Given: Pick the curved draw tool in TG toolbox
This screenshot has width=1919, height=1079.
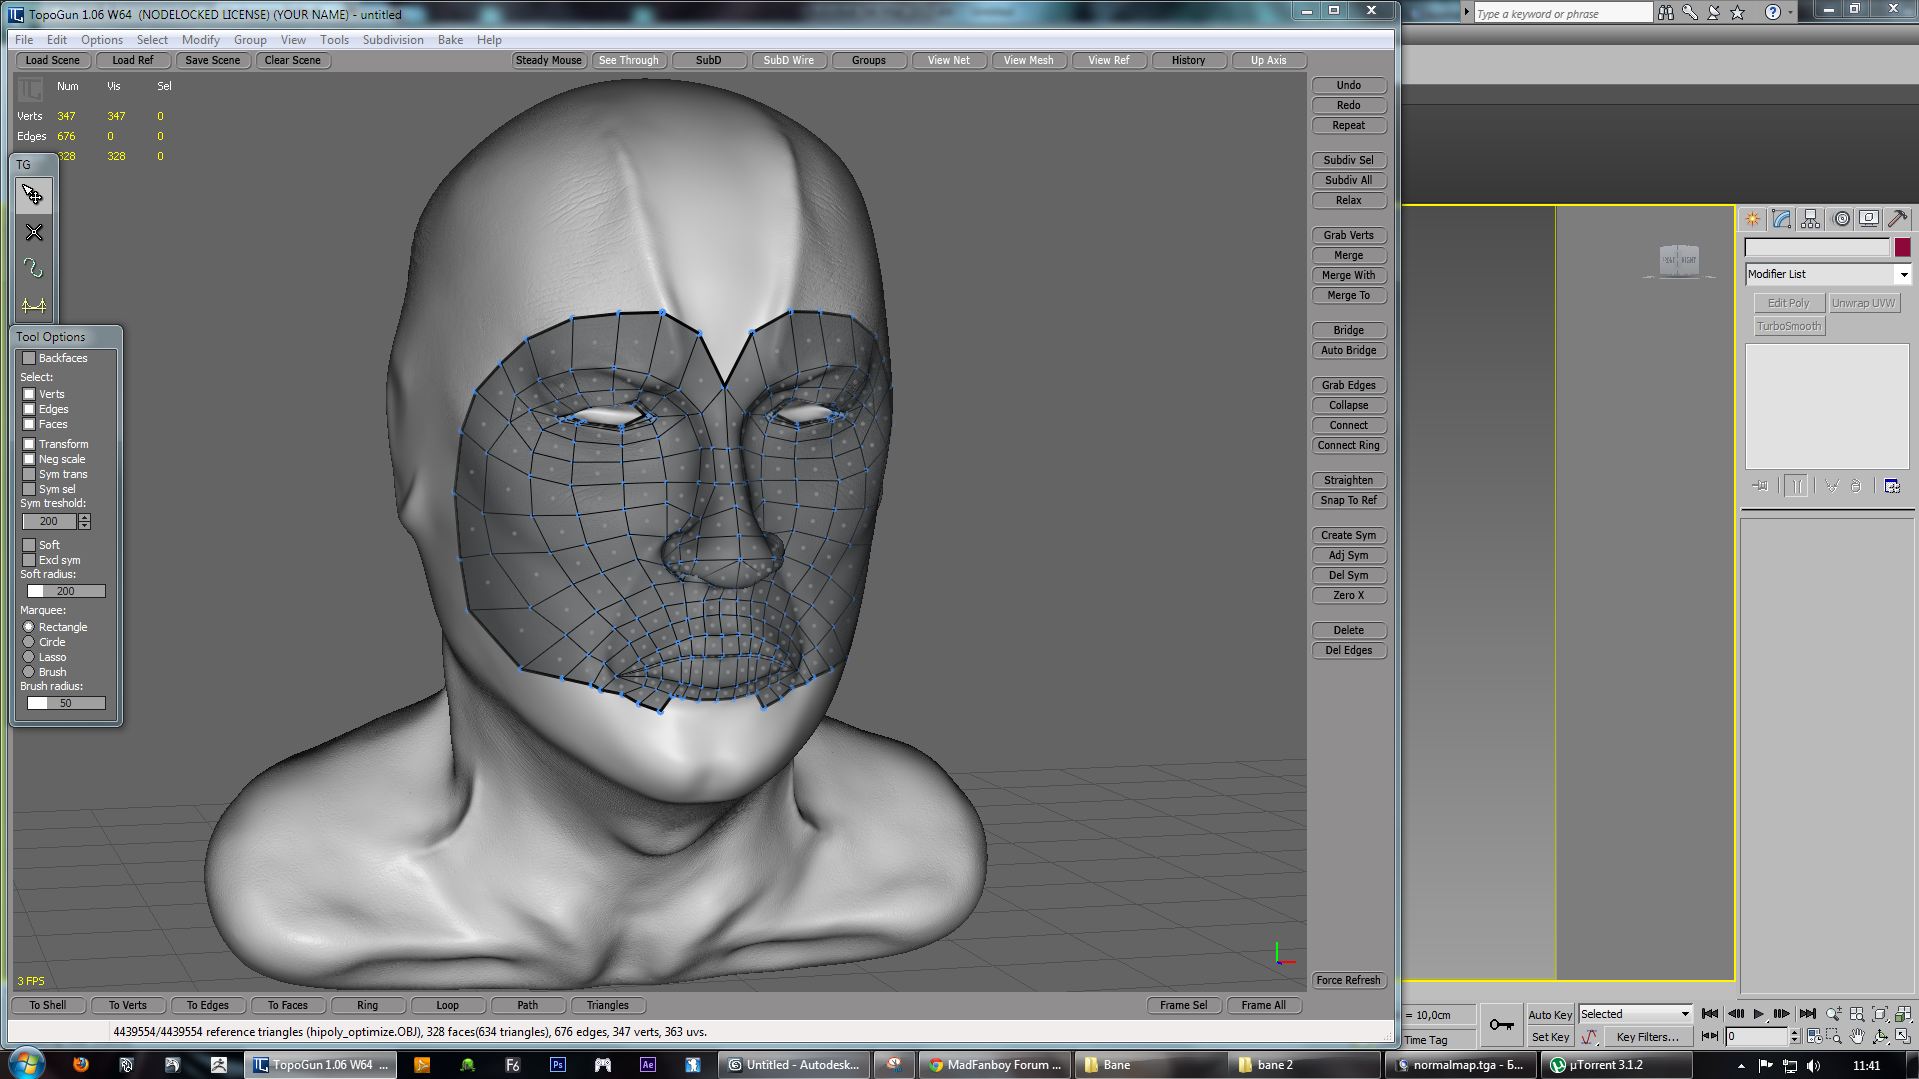Looking at the screenshot, I should (x=34, y=269).
